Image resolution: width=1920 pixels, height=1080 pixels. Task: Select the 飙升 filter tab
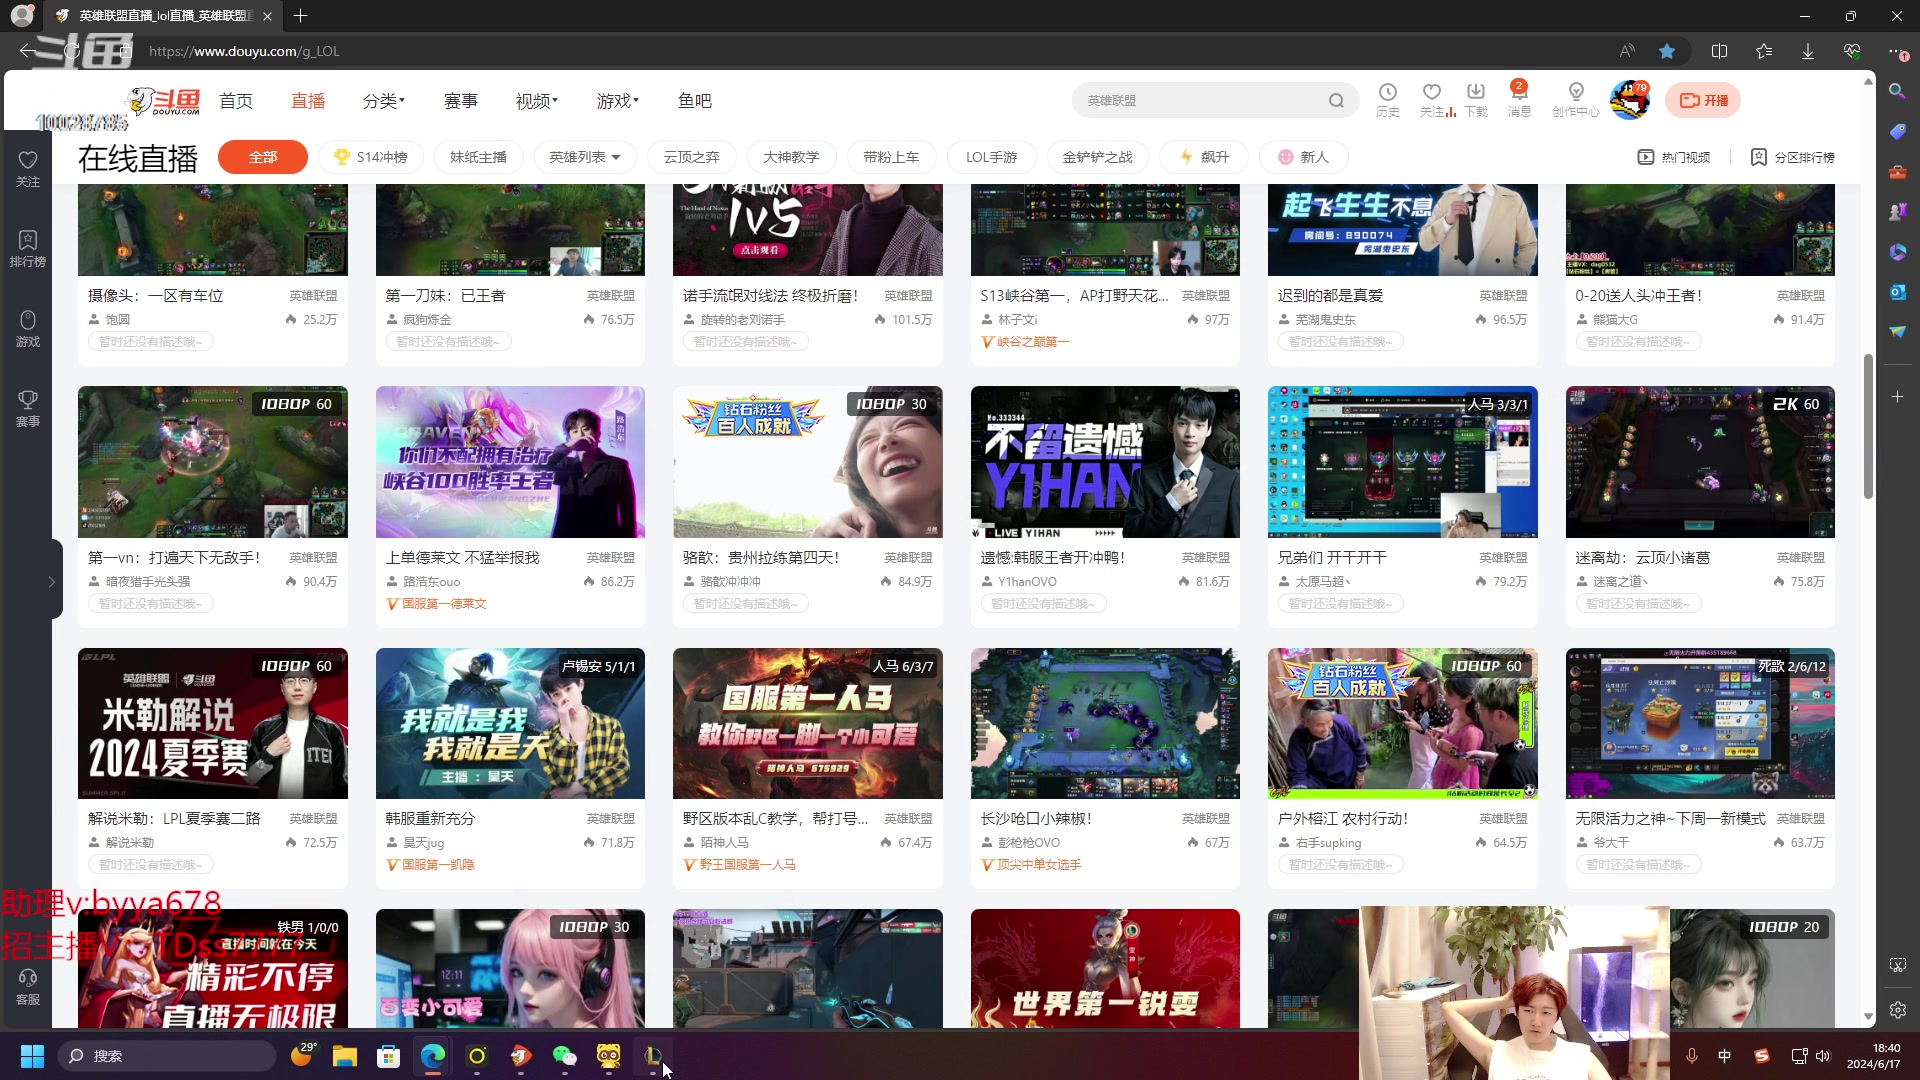tap(1204, 157)
